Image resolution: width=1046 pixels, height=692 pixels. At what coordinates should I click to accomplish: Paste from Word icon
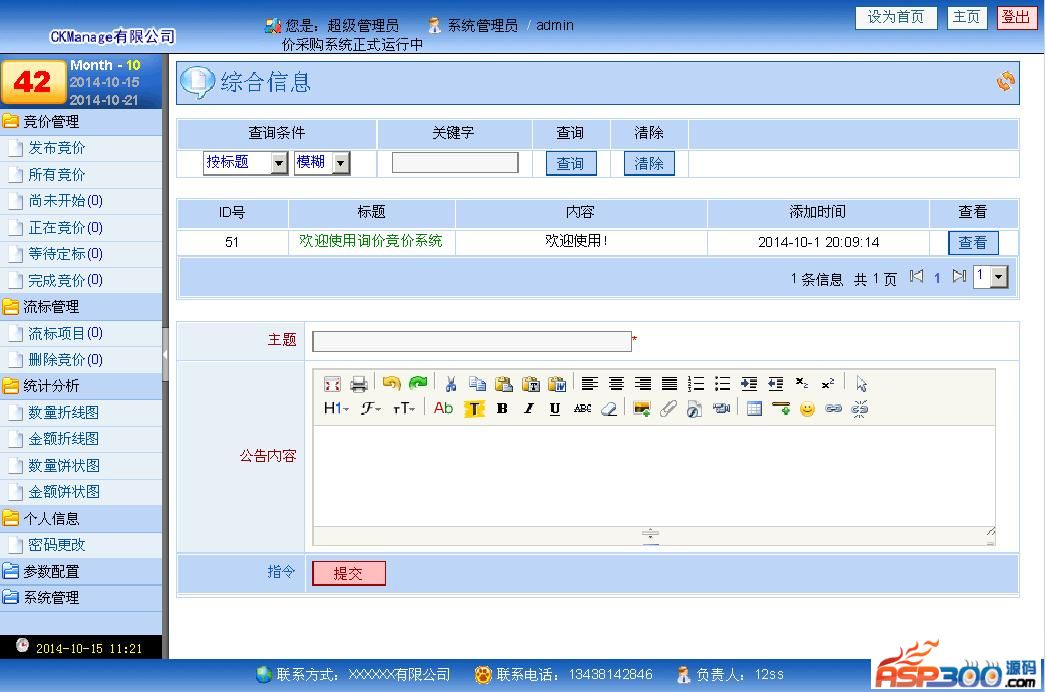(x=557, y=384)
